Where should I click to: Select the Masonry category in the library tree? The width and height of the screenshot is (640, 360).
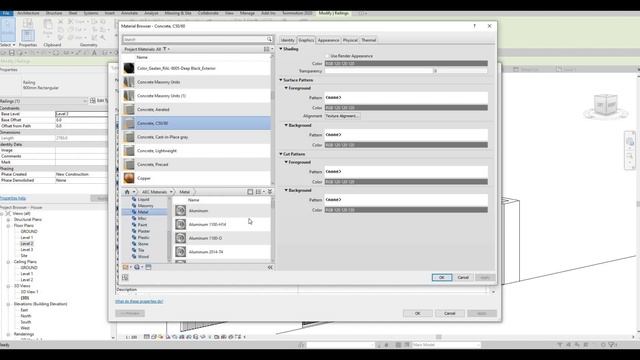[145, 206]
